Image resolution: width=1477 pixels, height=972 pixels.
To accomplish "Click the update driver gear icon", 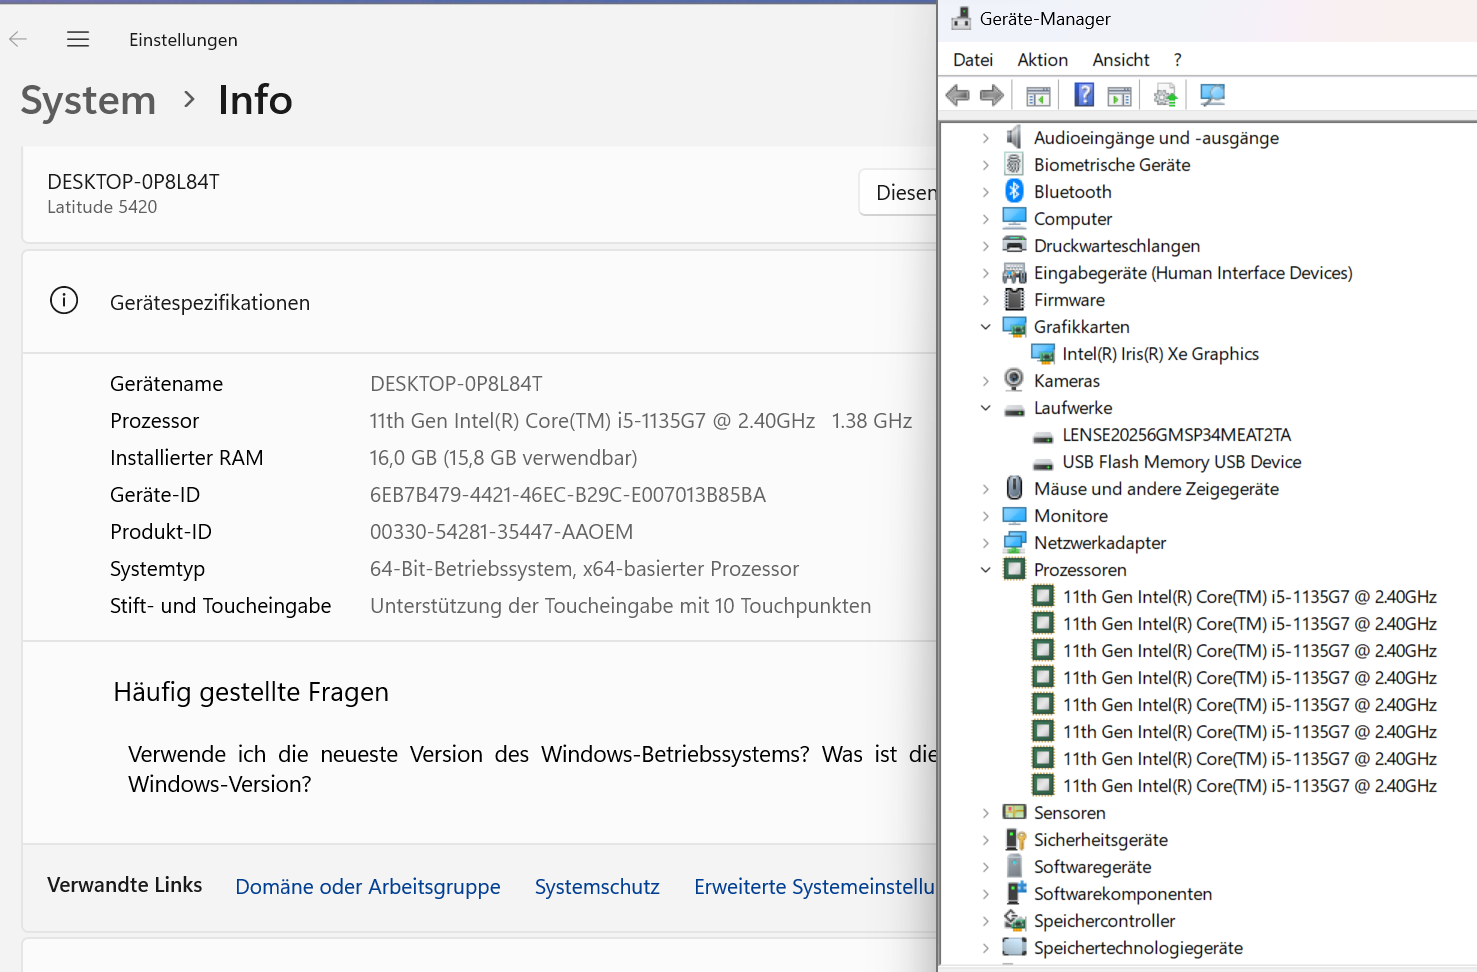I will (1165, 95).
